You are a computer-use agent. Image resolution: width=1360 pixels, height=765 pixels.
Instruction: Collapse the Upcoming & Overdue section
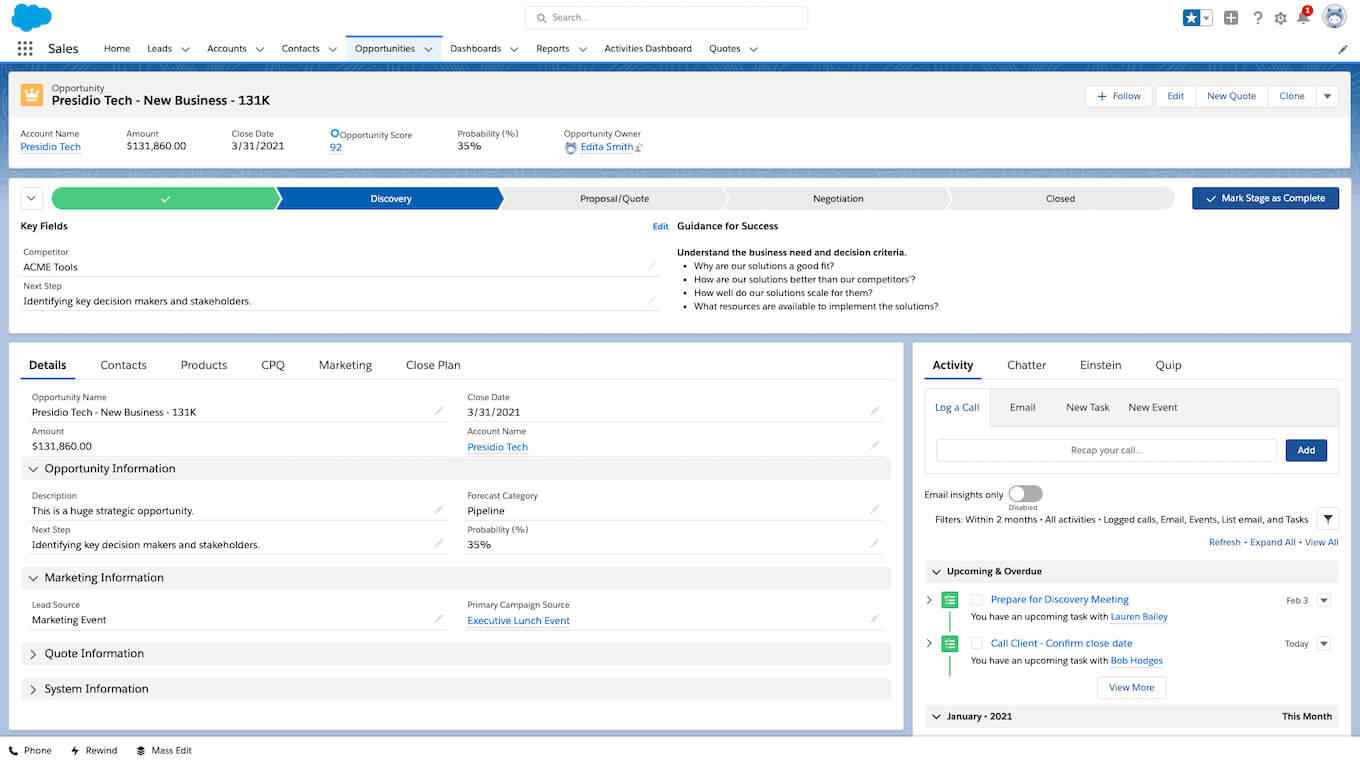click(x=936, y=572)
